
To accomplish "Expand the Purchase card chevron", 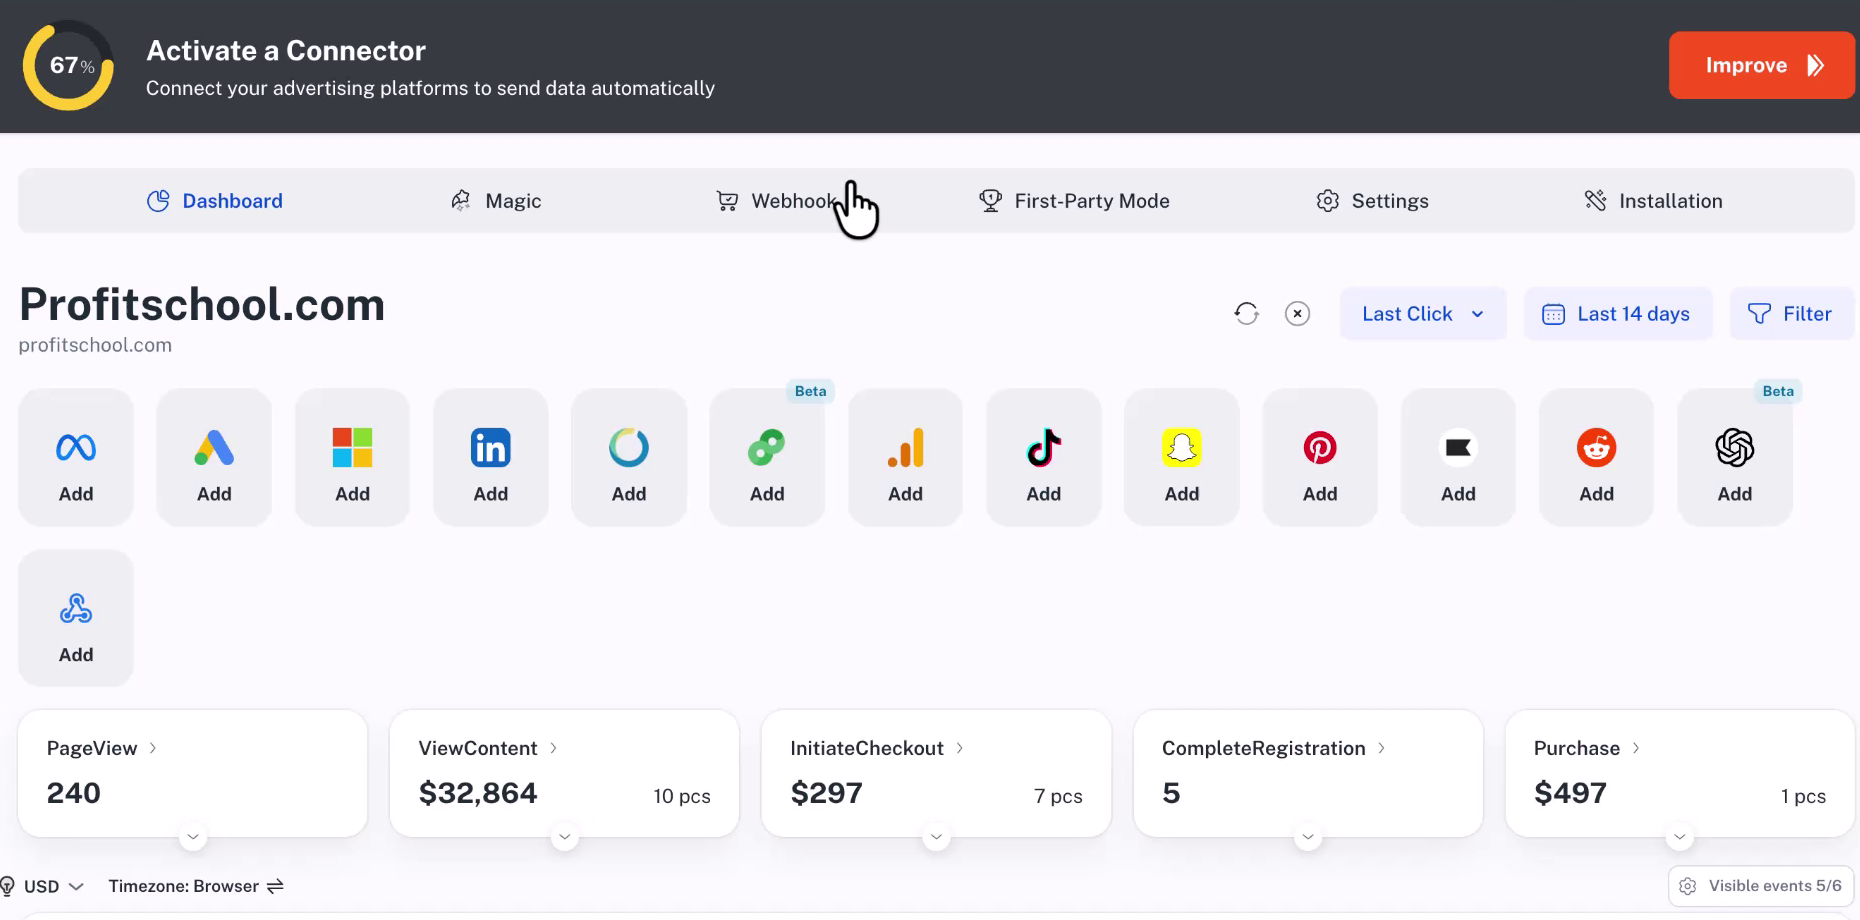I will point(1680,836).
